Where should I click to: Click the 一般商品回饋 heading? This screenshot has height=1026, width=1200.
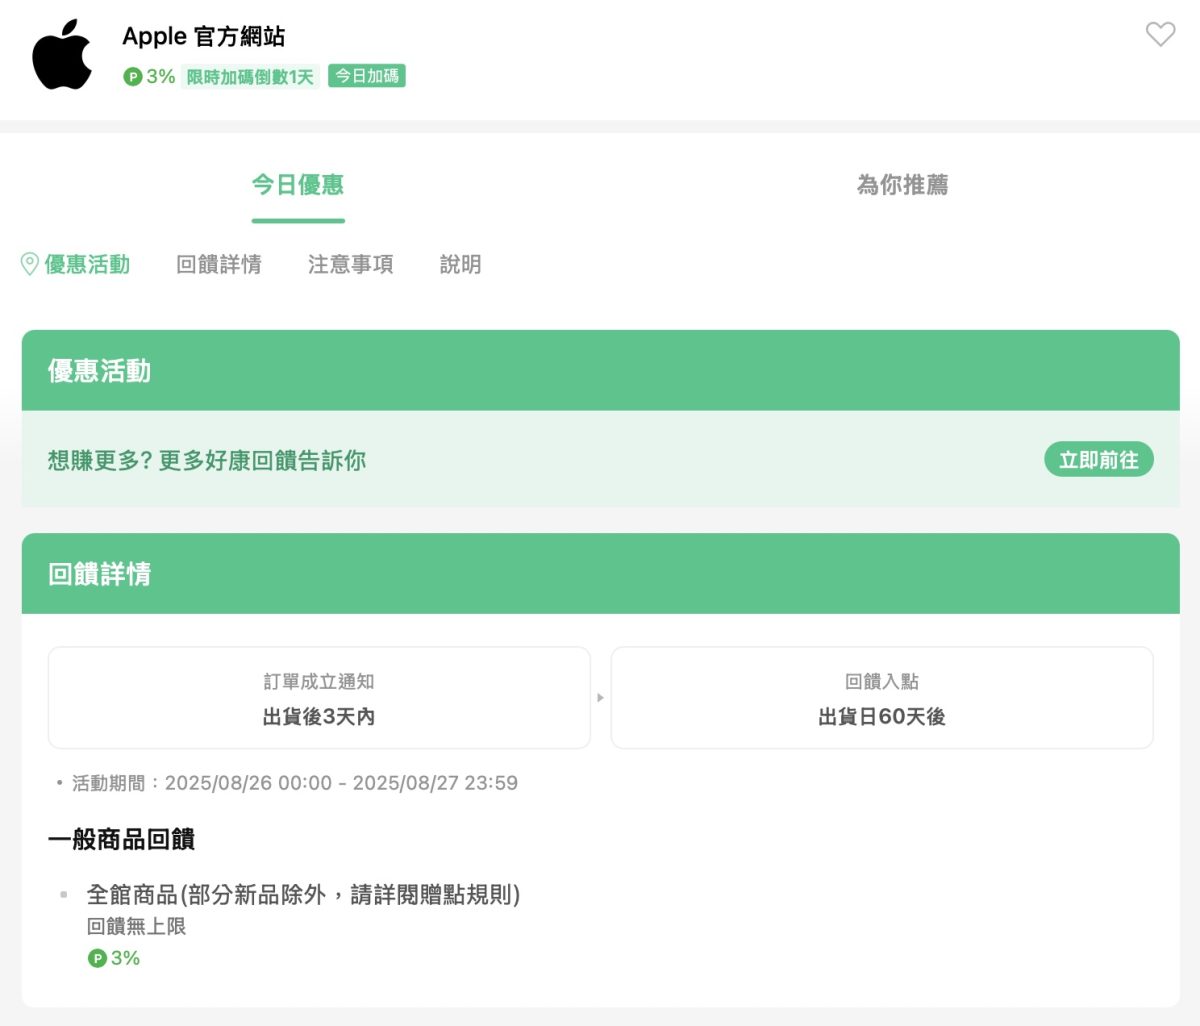point(121,839)
